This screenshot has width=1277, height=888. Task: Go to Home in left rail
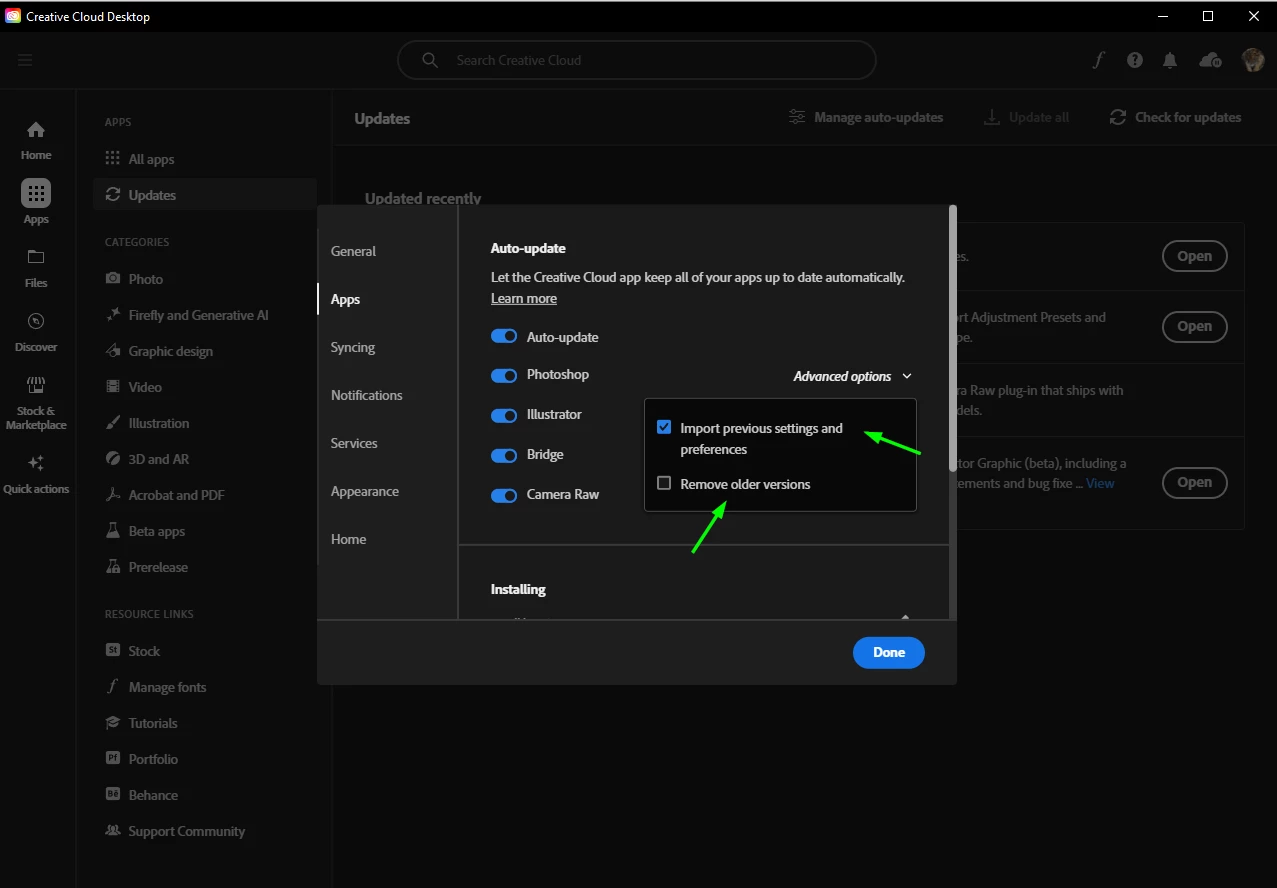coord(36,140)
